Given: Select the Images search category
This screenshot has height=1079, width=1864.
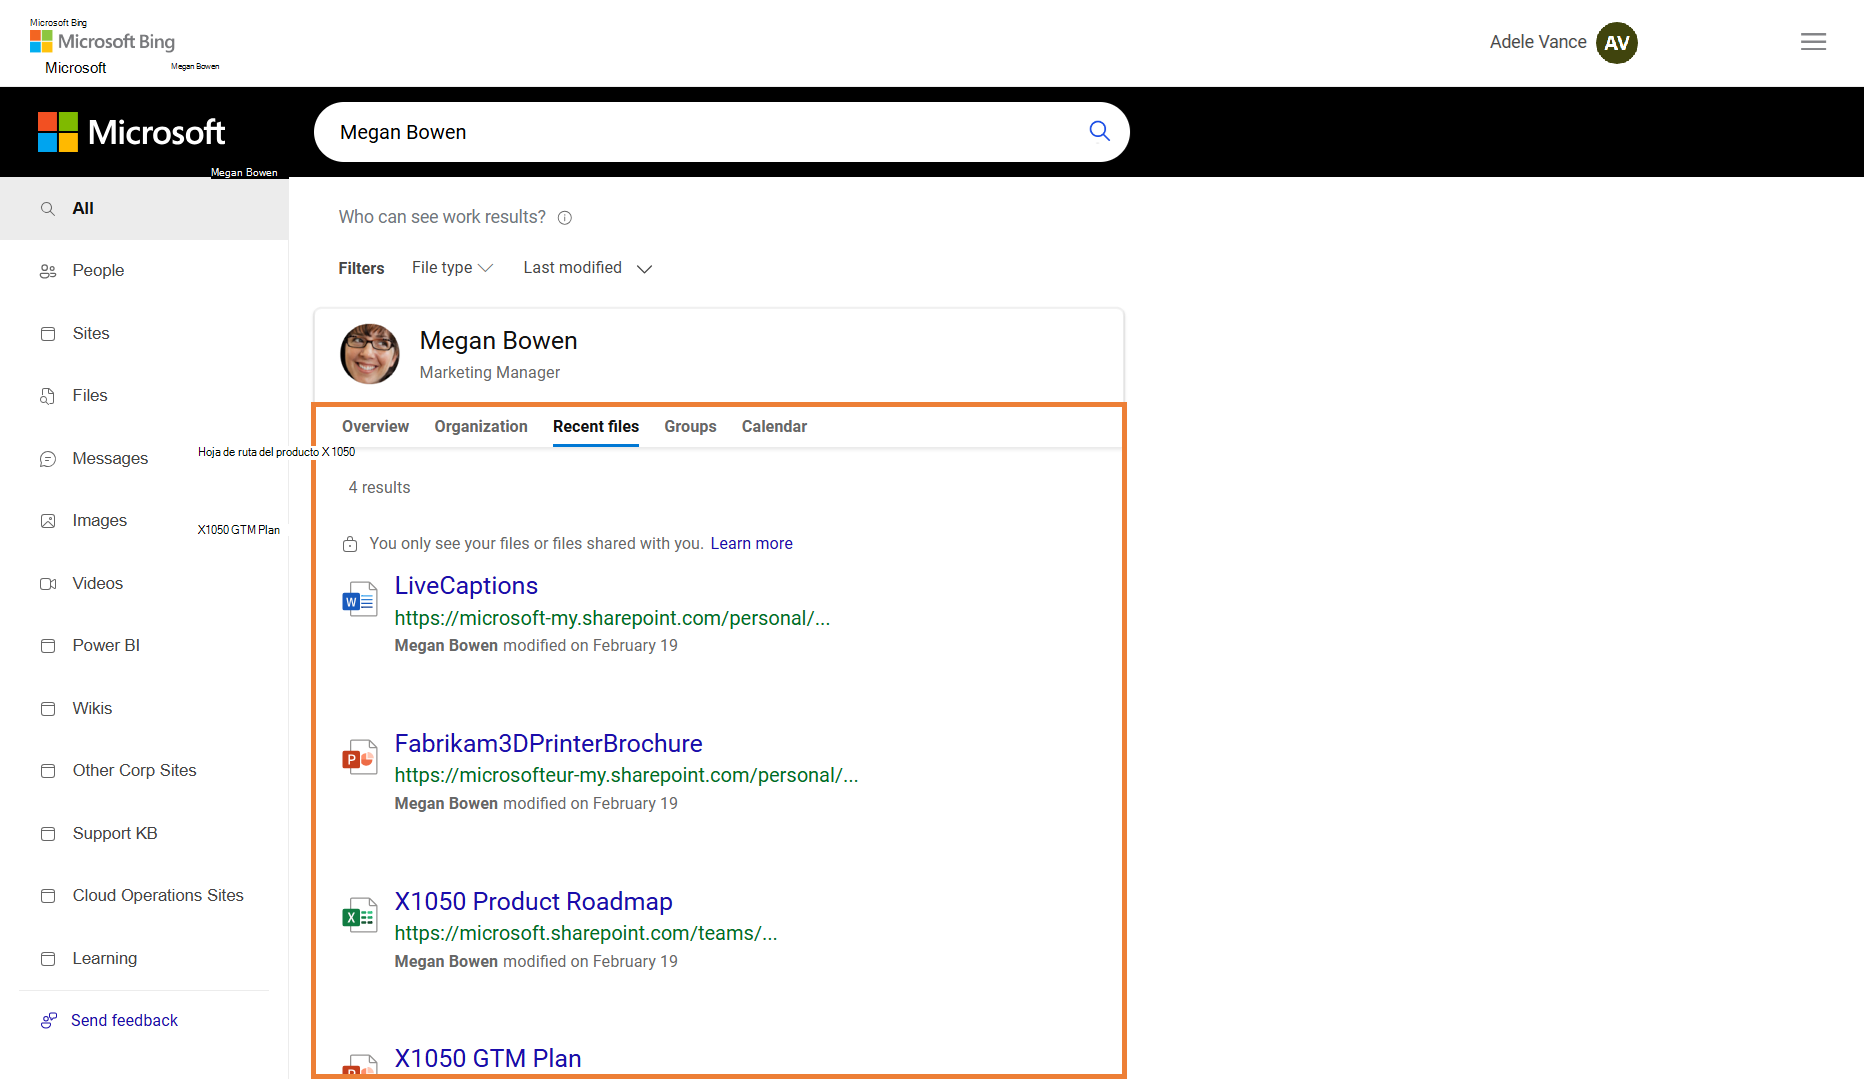Looking at the screenshot, I should 99,520.
